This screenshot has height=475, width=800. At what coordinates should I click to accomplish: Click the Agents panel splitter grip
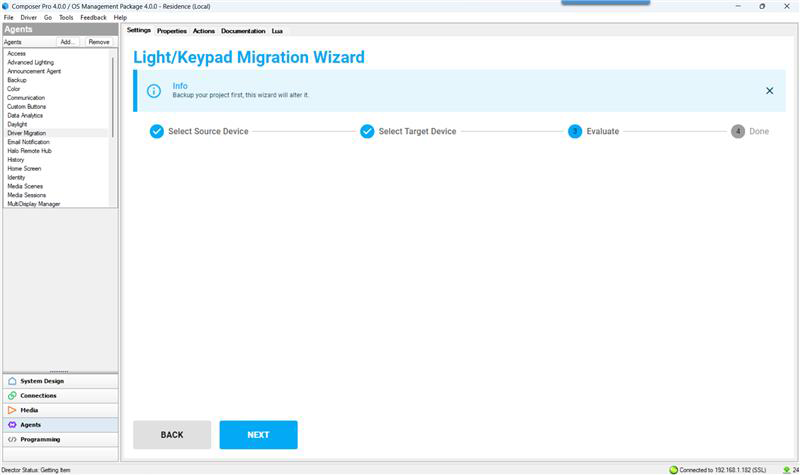[x=59, y=371]
